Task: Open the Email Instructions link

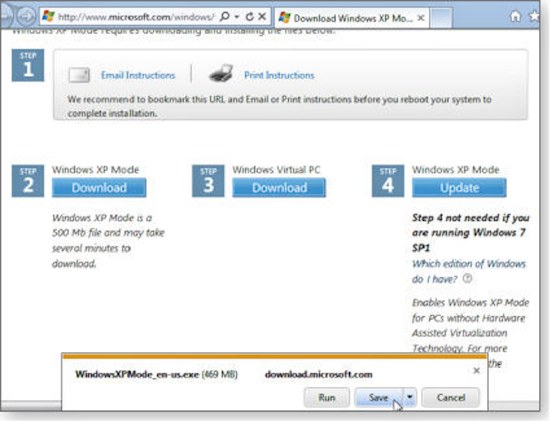Action: coord(138,75)
